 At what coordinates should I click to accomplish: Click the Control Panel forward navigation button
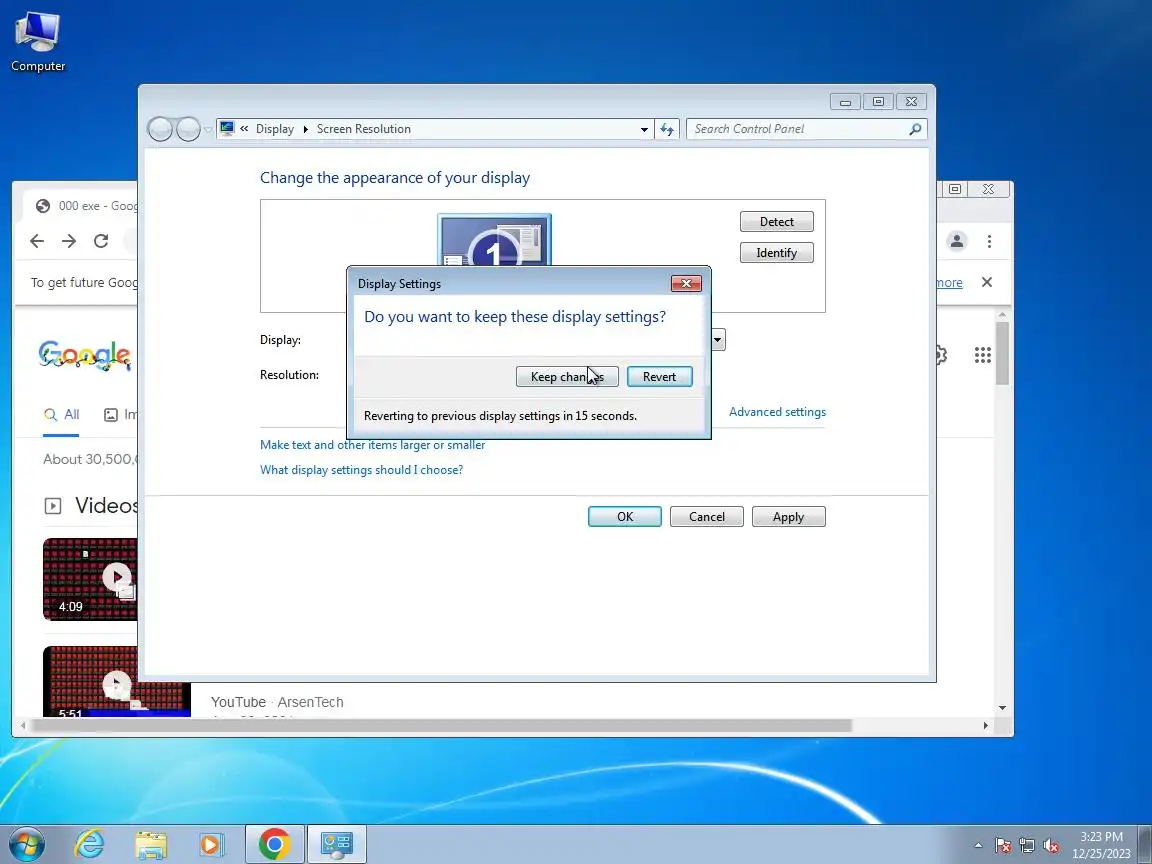click(189, 129)
